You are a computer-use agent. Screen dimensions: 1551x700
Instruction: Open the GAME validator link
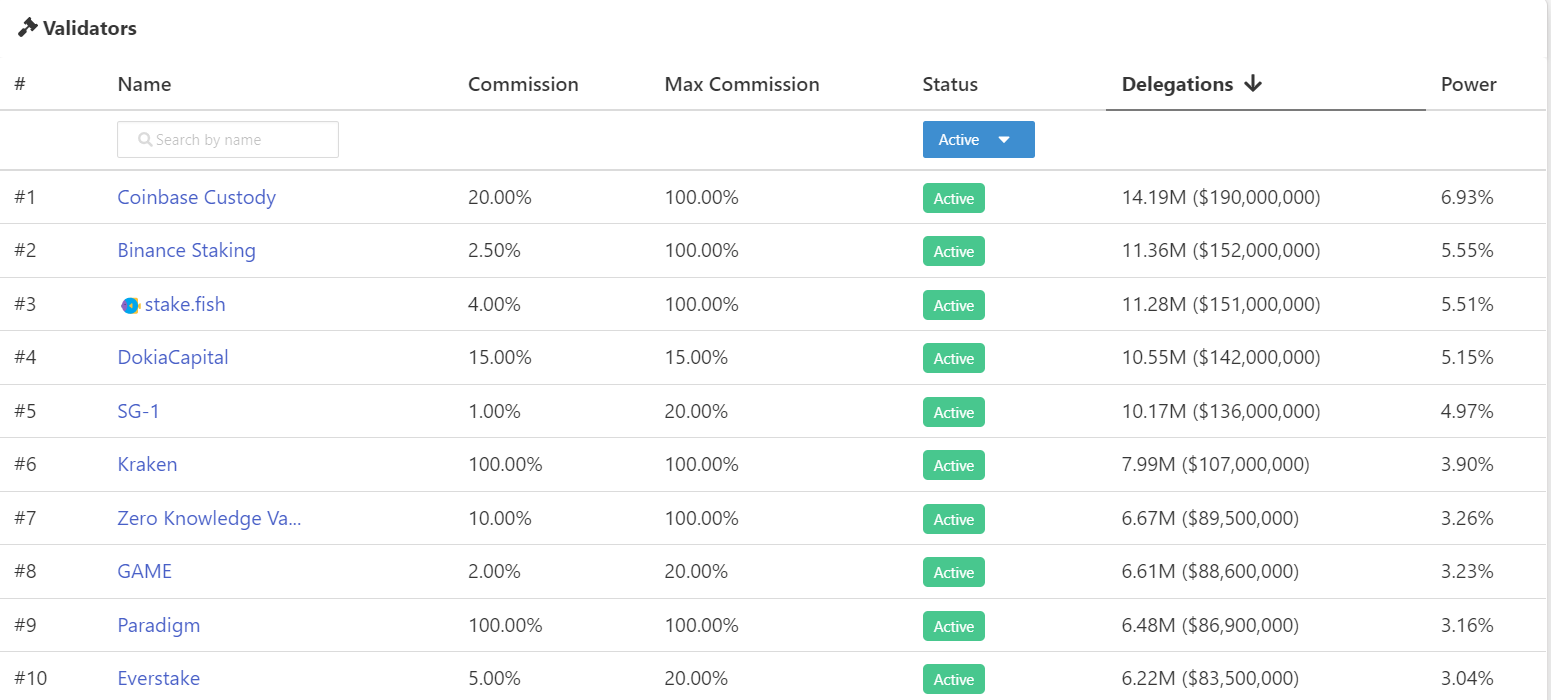(145, 571)
